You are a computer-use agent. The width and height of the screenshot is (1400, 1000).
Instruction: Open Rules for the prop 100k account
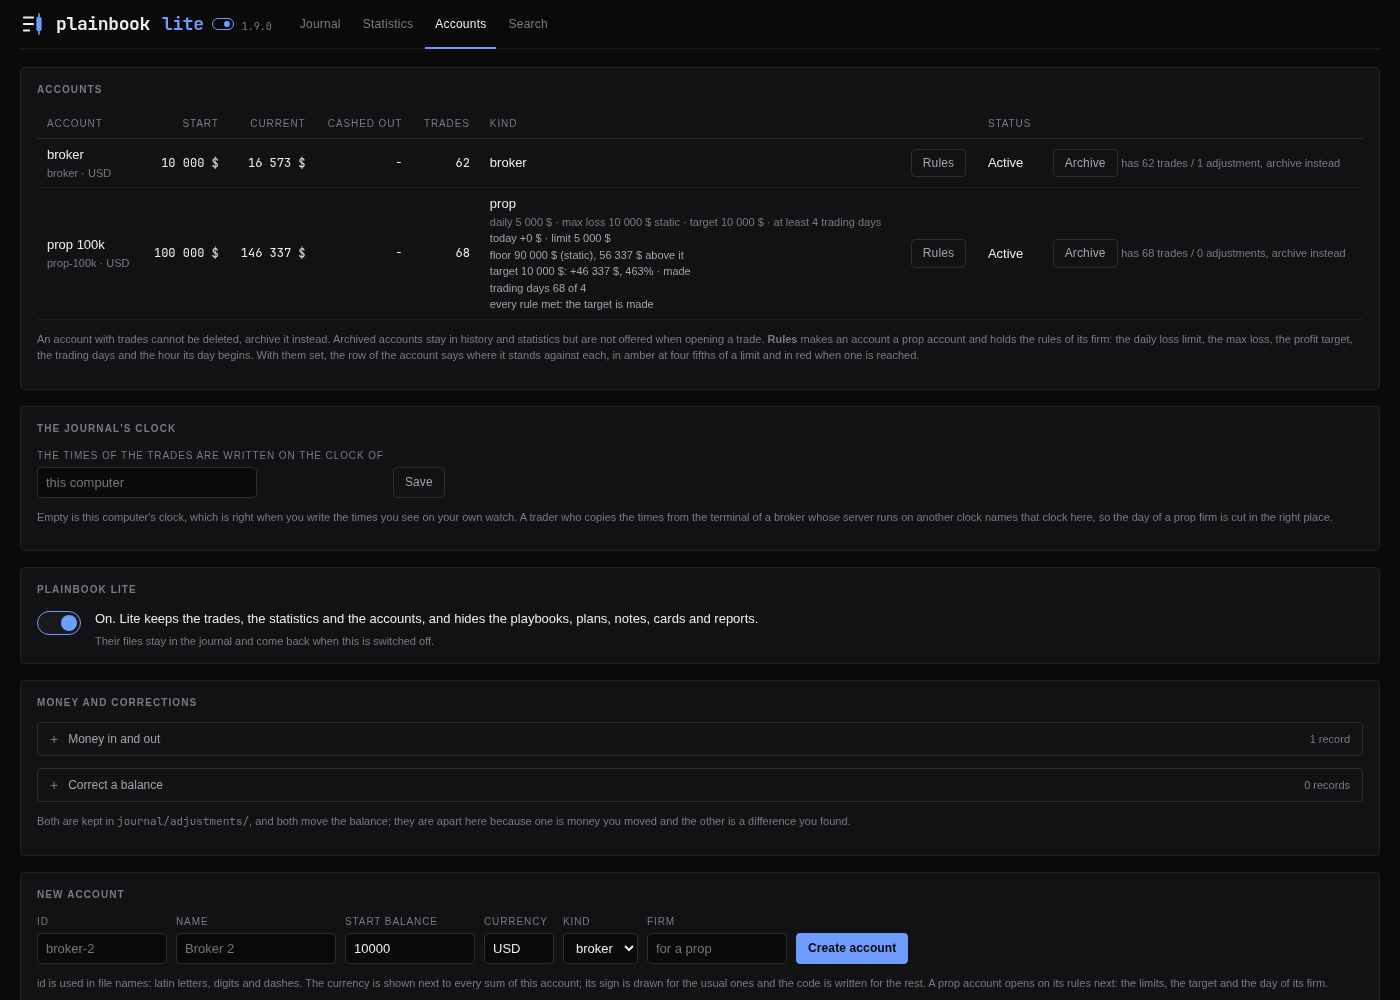(x=938, y=253)
